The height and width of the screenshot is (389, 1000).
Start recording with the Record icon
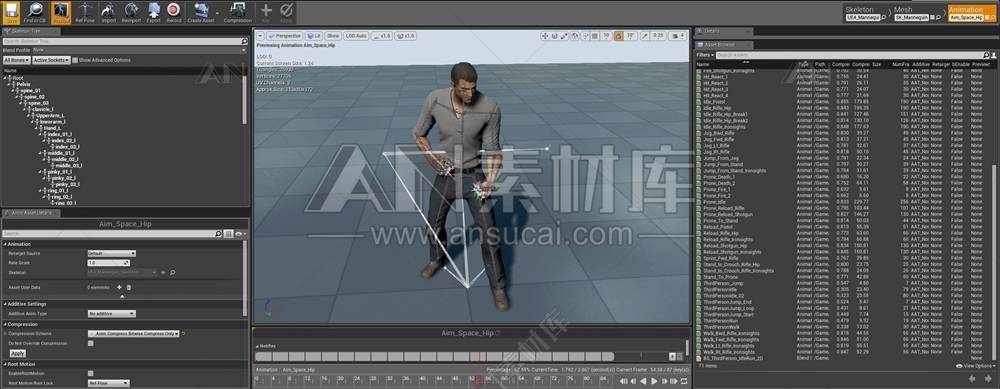173,12
